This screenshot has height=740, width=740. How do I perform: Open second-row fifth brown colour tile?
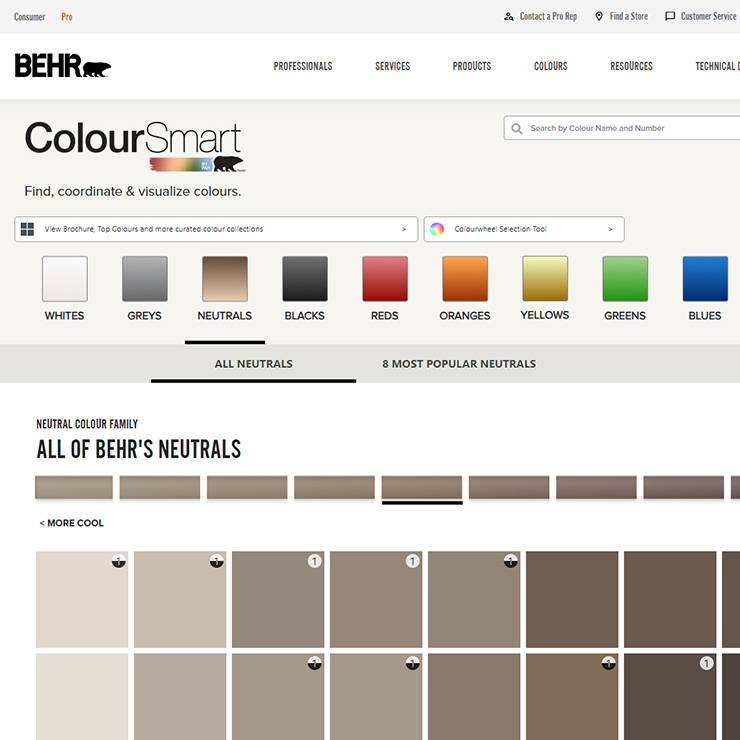coord(474,697)
